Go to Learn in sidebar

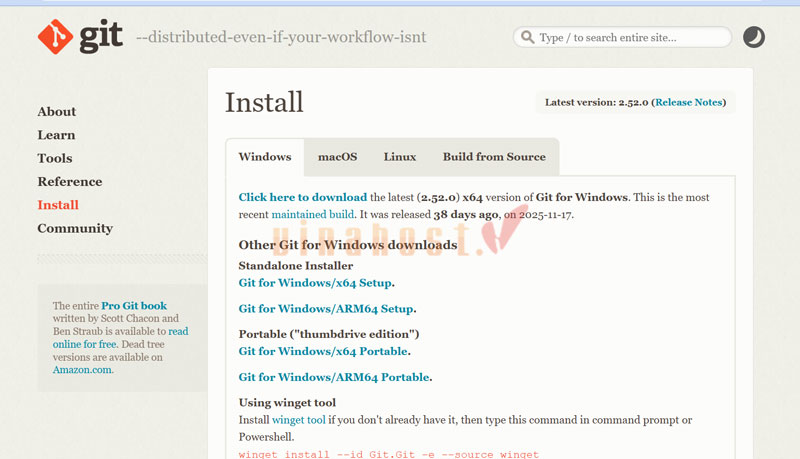(56, 135)
